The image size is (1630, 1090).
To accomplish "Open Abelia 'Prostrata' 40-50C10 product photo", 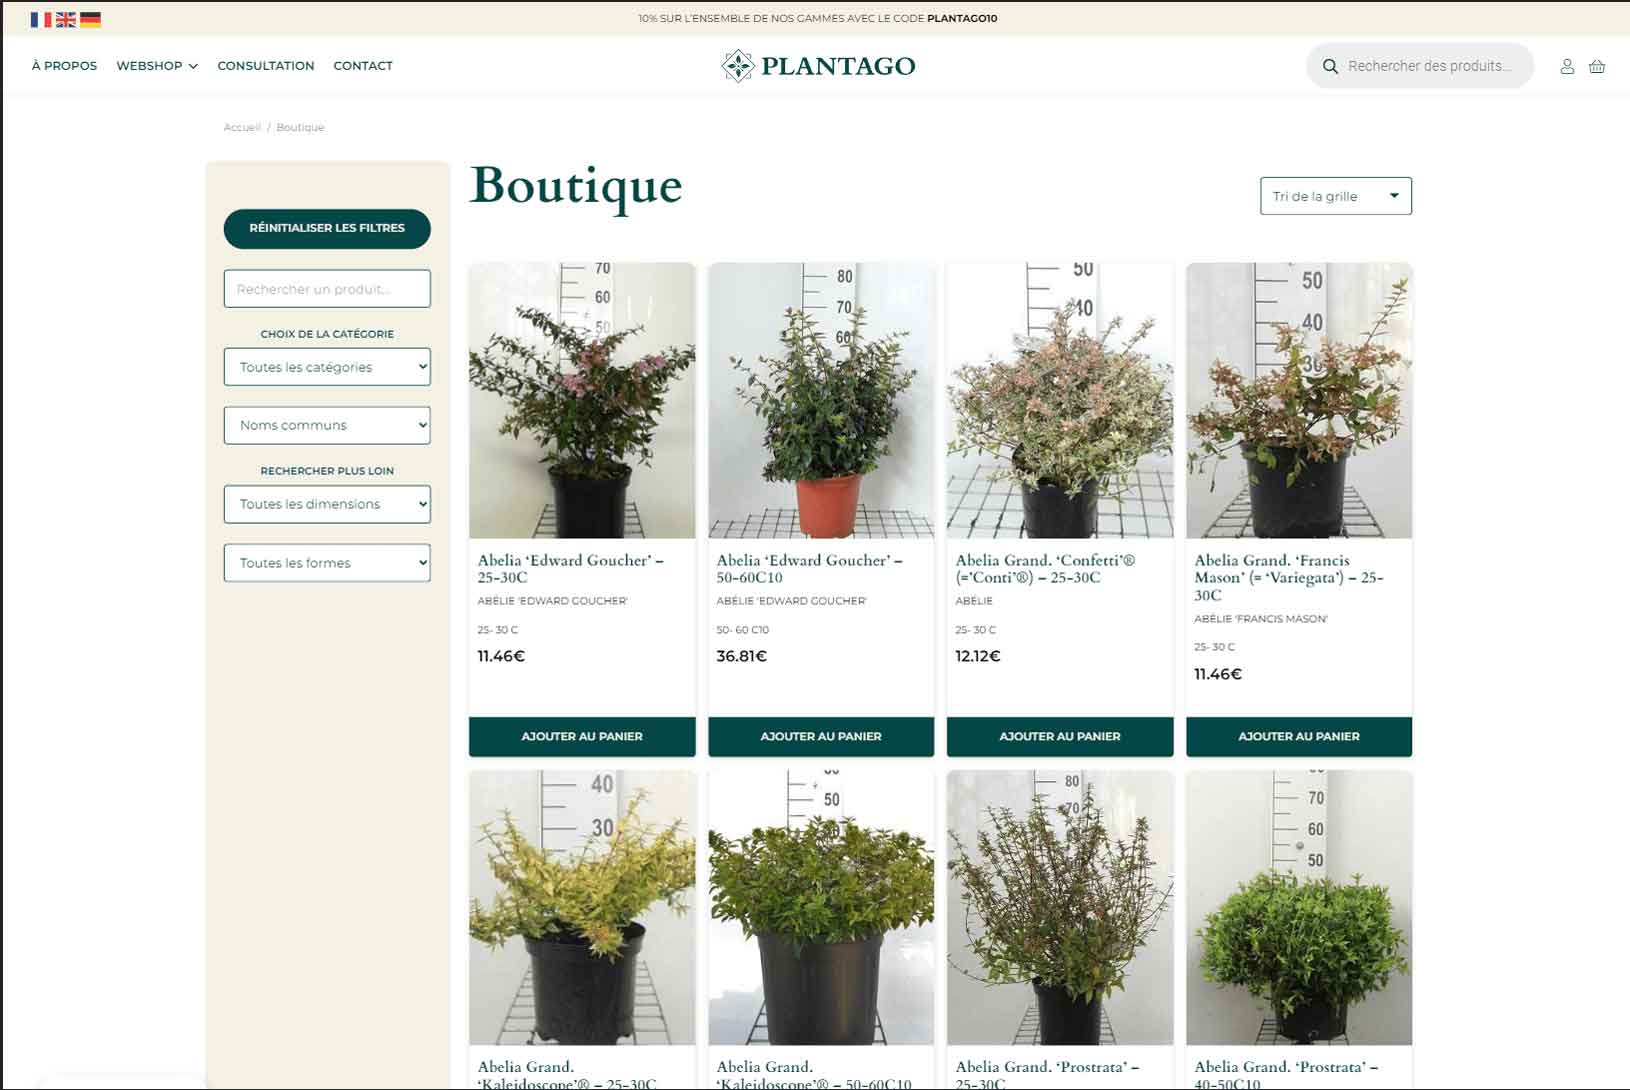I will click(1299, 907).
